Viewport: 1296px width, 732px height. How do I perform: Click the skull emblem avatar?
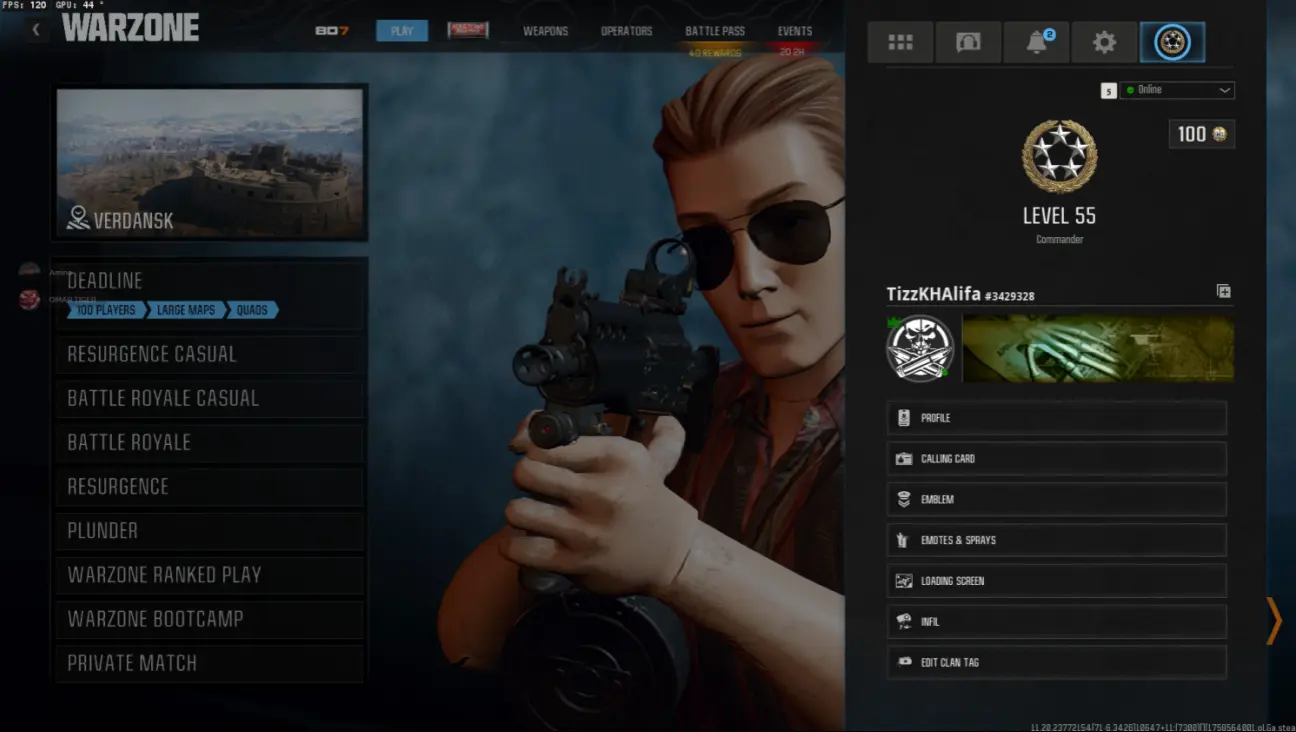coord(920,348)
